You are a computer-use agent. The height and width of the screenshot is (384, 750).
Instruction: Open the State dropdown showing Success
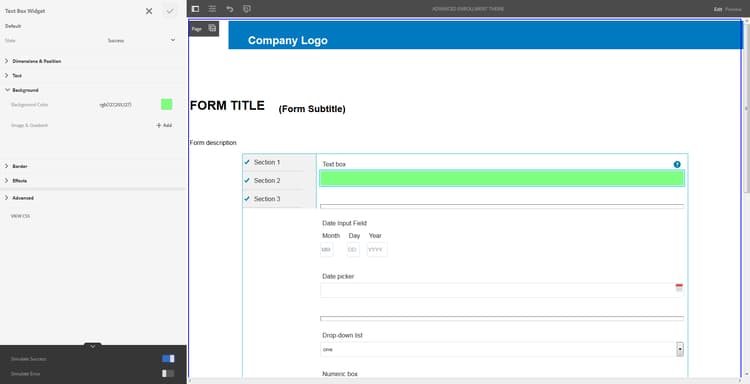[x=141, y=41]
